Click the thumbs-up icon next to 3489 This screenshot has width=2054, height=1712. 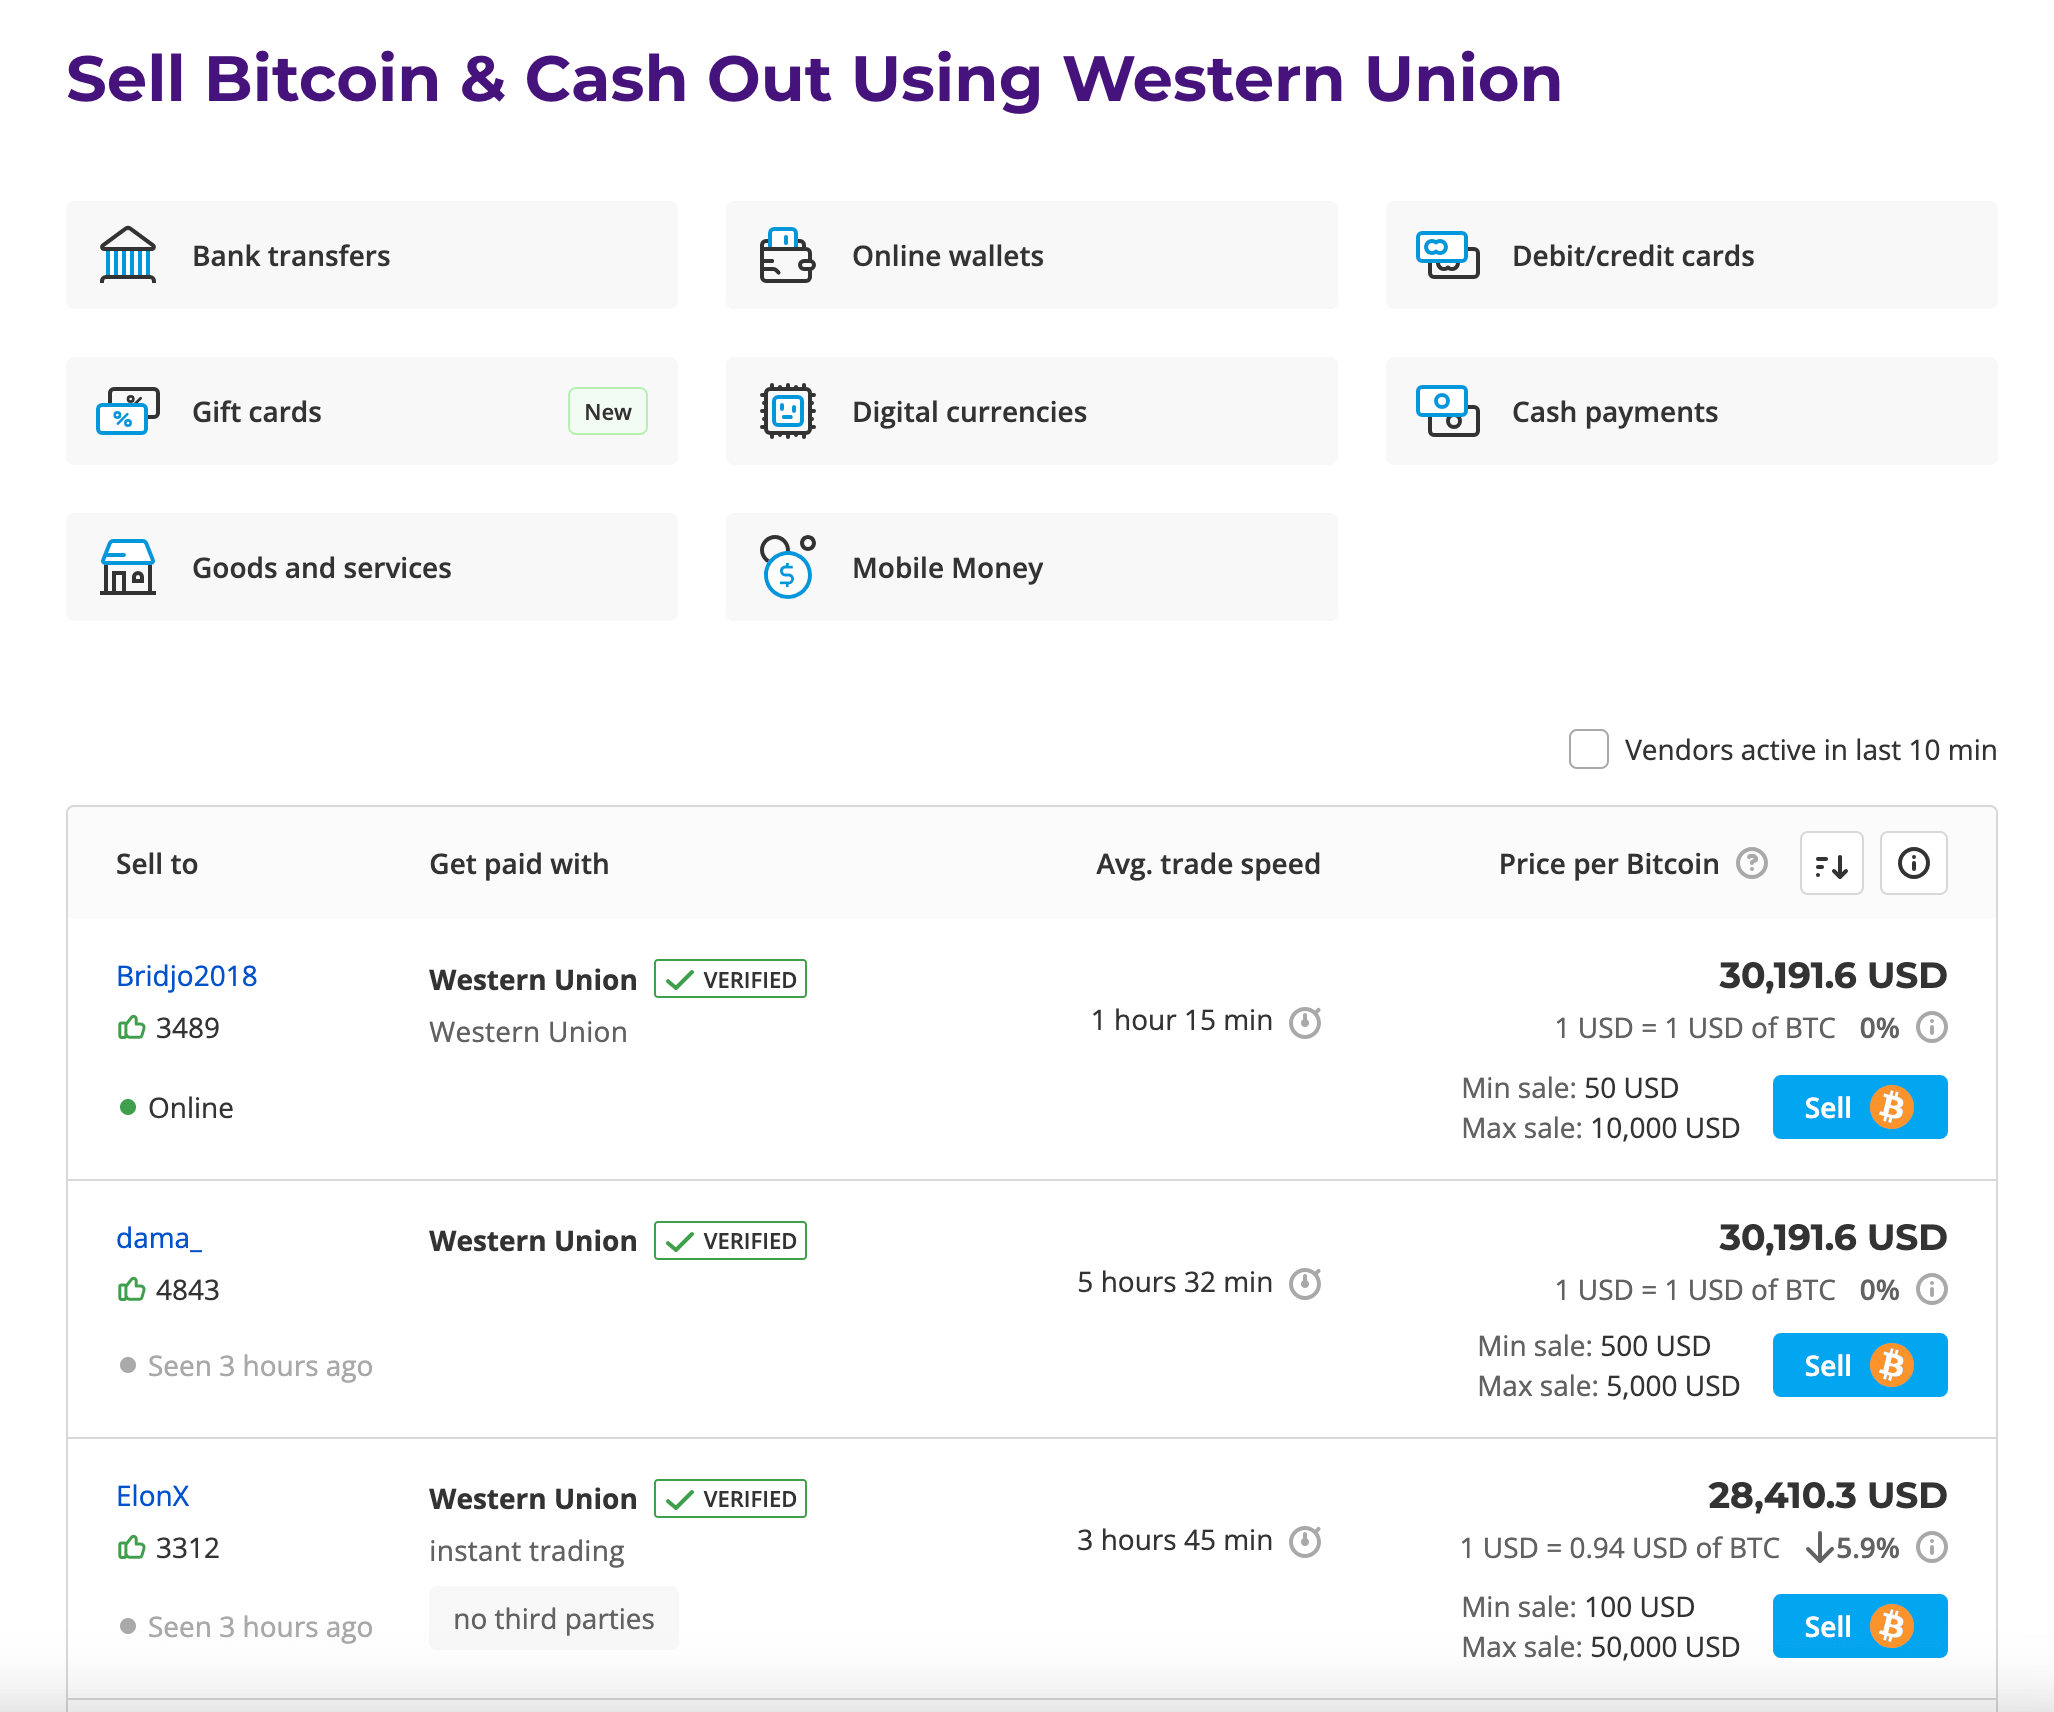tap(131, 1027)
